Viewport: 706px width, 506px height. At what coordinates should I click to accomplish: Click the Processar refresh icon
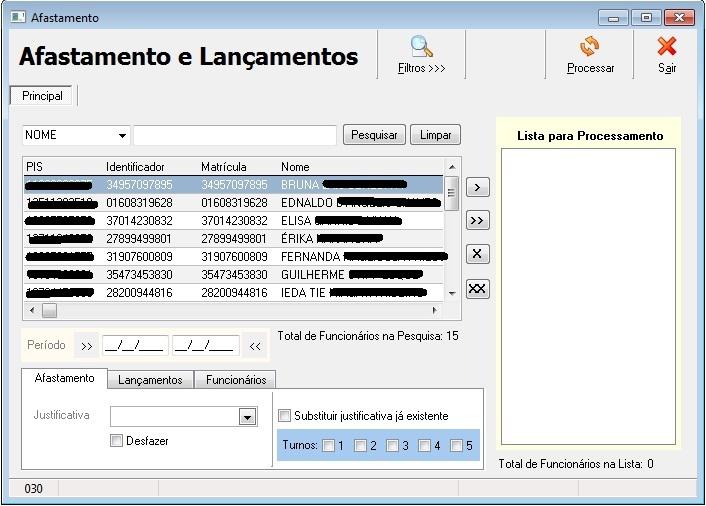(590, 47)
